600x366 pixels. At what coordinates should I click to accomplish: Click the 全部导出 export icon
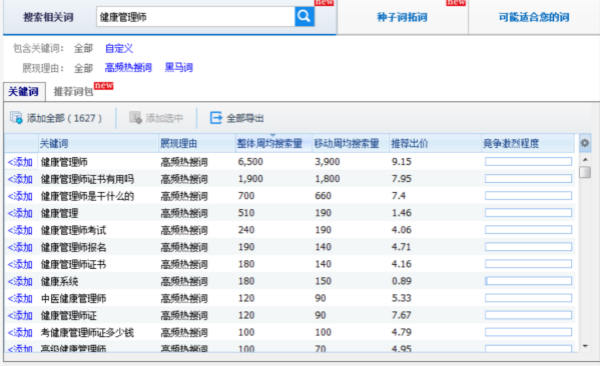pyautogui.click(x=216, y=118)
